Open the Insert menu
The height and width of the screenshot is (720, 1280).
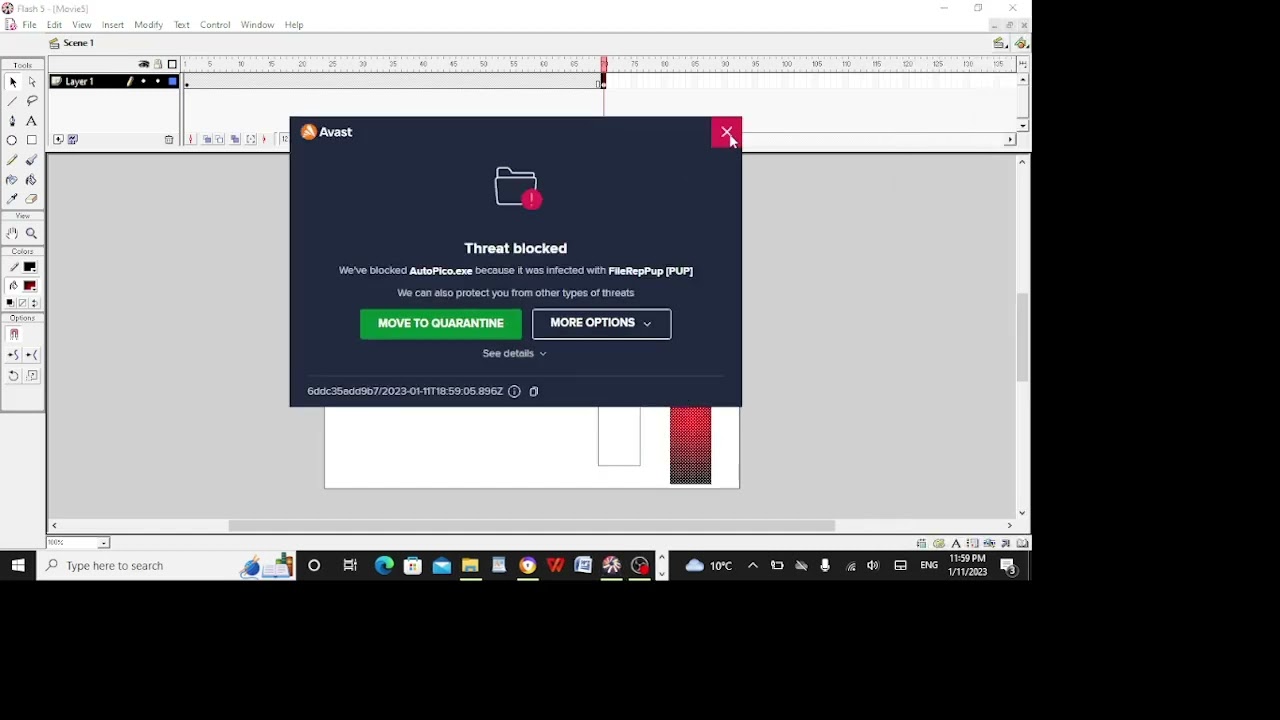[x=113, y=25]
